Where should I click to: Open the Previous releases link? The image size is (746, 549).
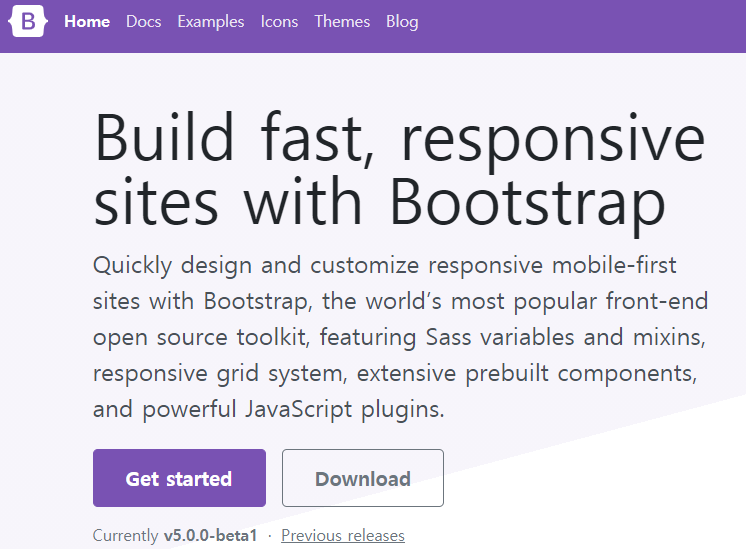point(343,536)
